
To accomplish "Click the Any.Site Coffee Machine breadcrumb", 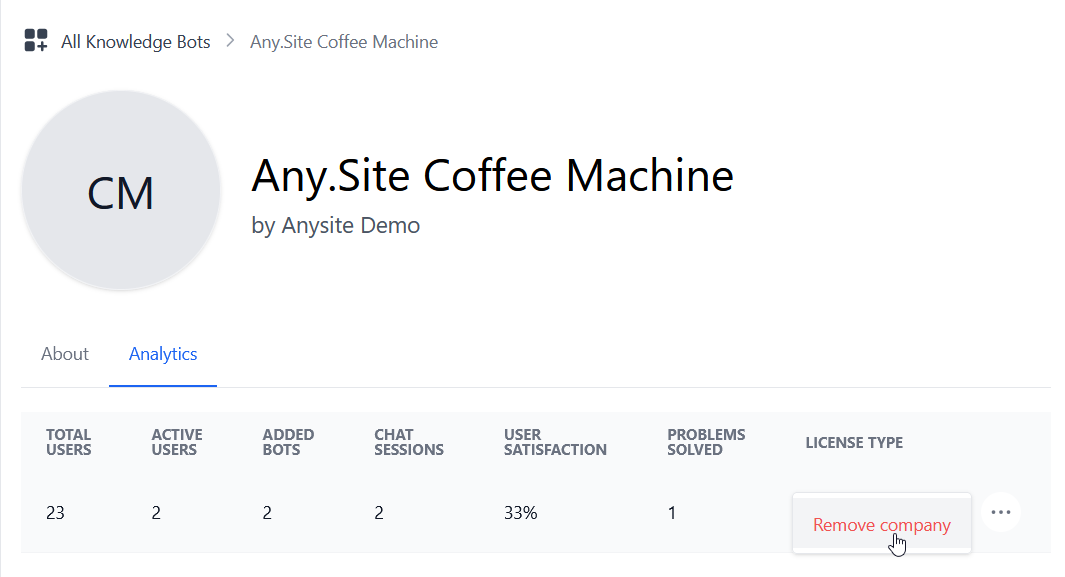I will tap(344, 42).
